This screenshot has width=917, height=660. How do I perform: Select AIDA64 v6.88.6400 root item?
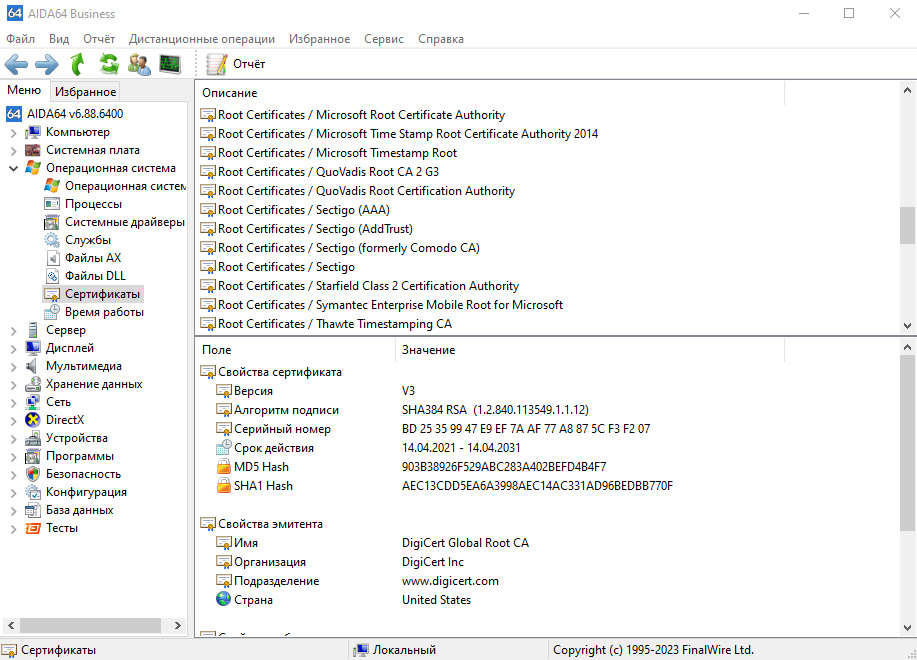pyautogui.click(x=75, y=113)
